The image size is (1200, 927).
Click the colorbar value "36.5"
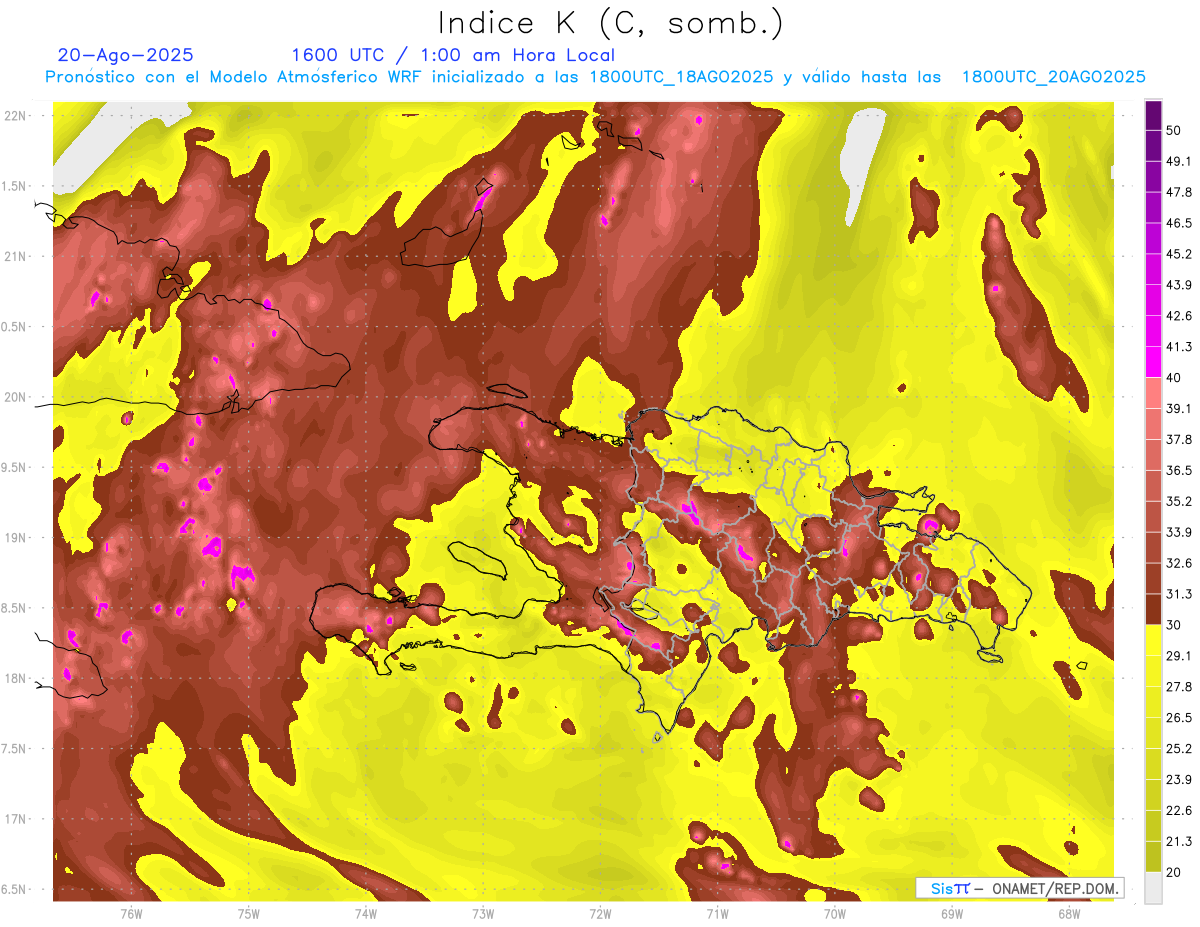click(x=1178, y=470)
